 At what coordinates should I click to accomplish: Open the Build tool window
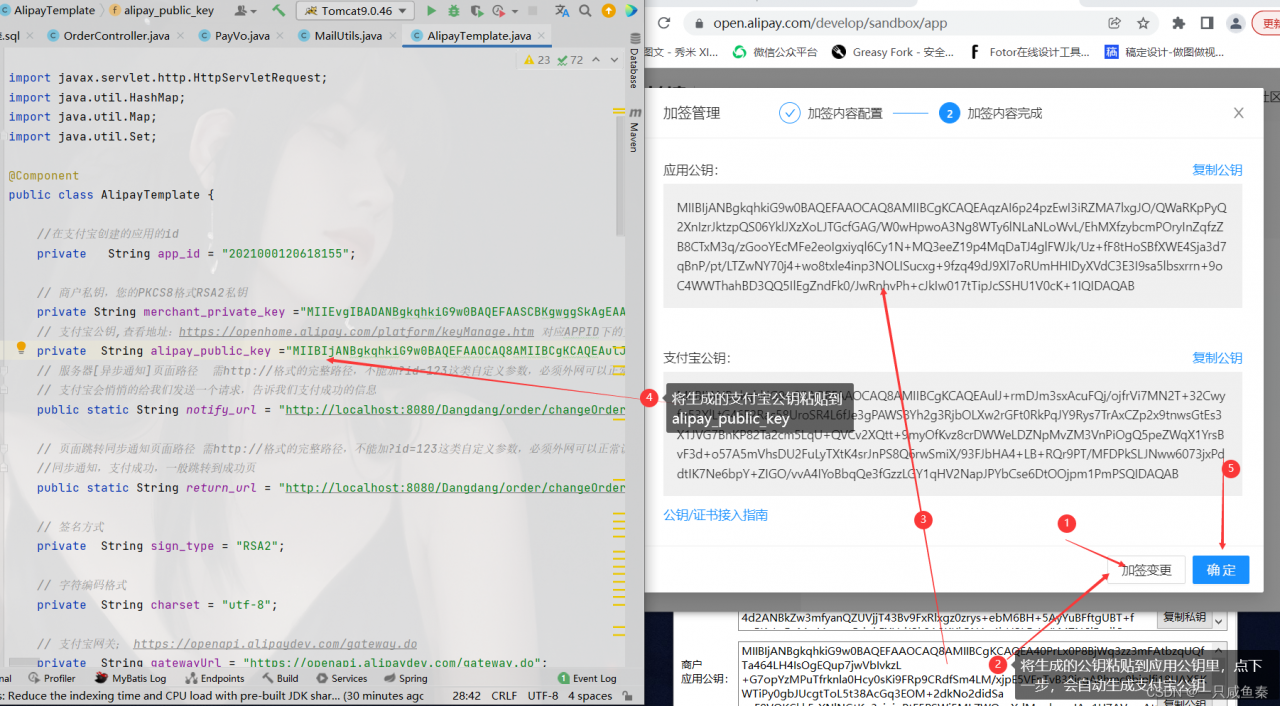click(x=279, y=678)
